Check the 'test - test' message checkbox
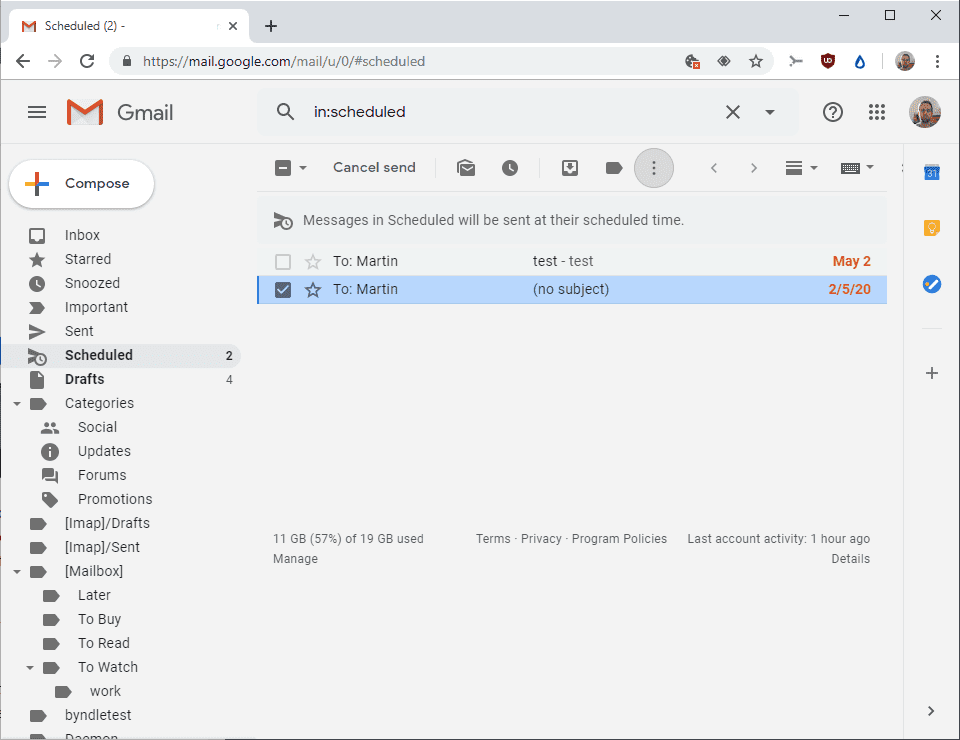The image size is (960, 740). point(283,262)
